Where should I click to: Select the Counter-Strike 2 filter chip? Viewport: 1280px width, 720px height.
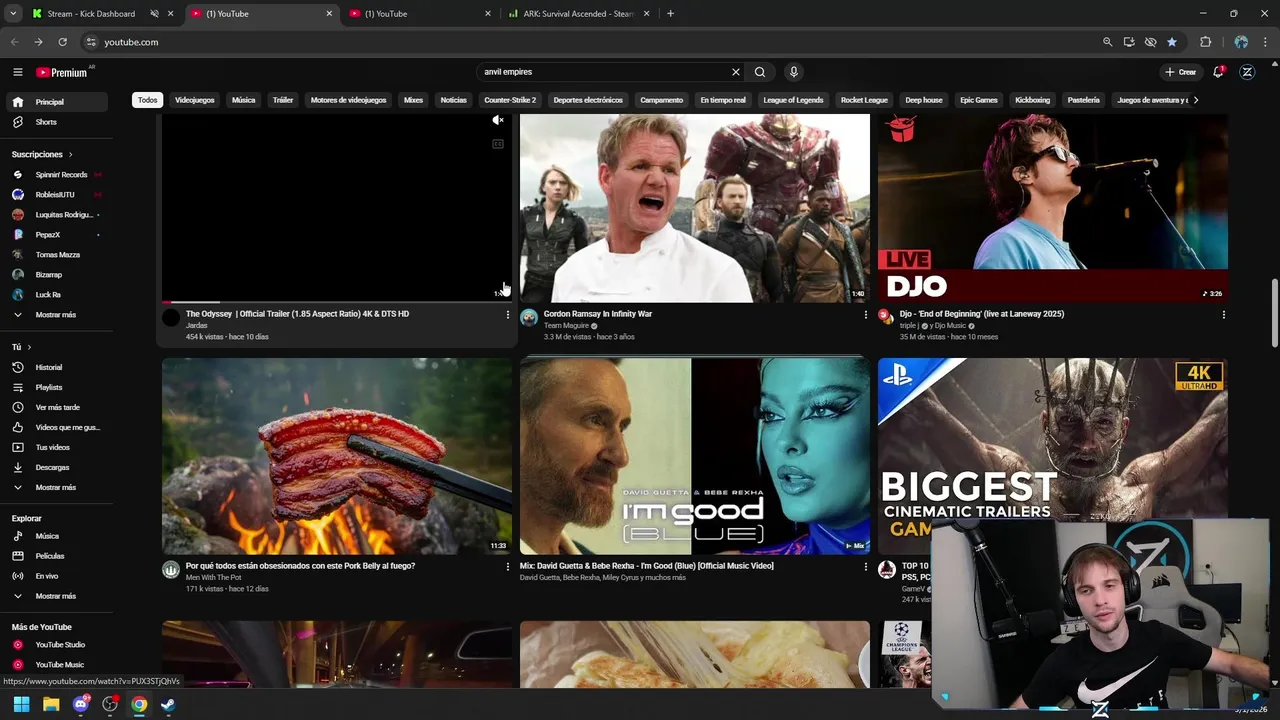click(x=510, y=100)
